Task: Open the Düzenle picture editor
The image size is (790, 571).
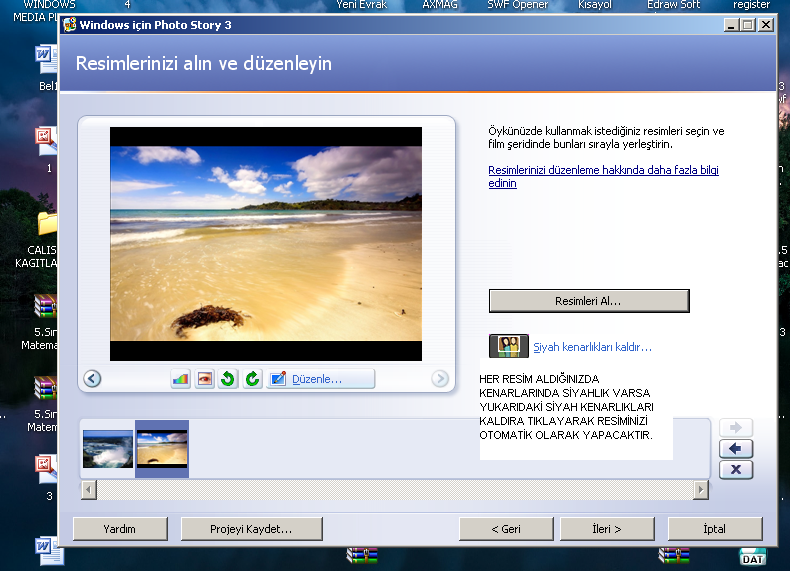Action: point(320,379)
